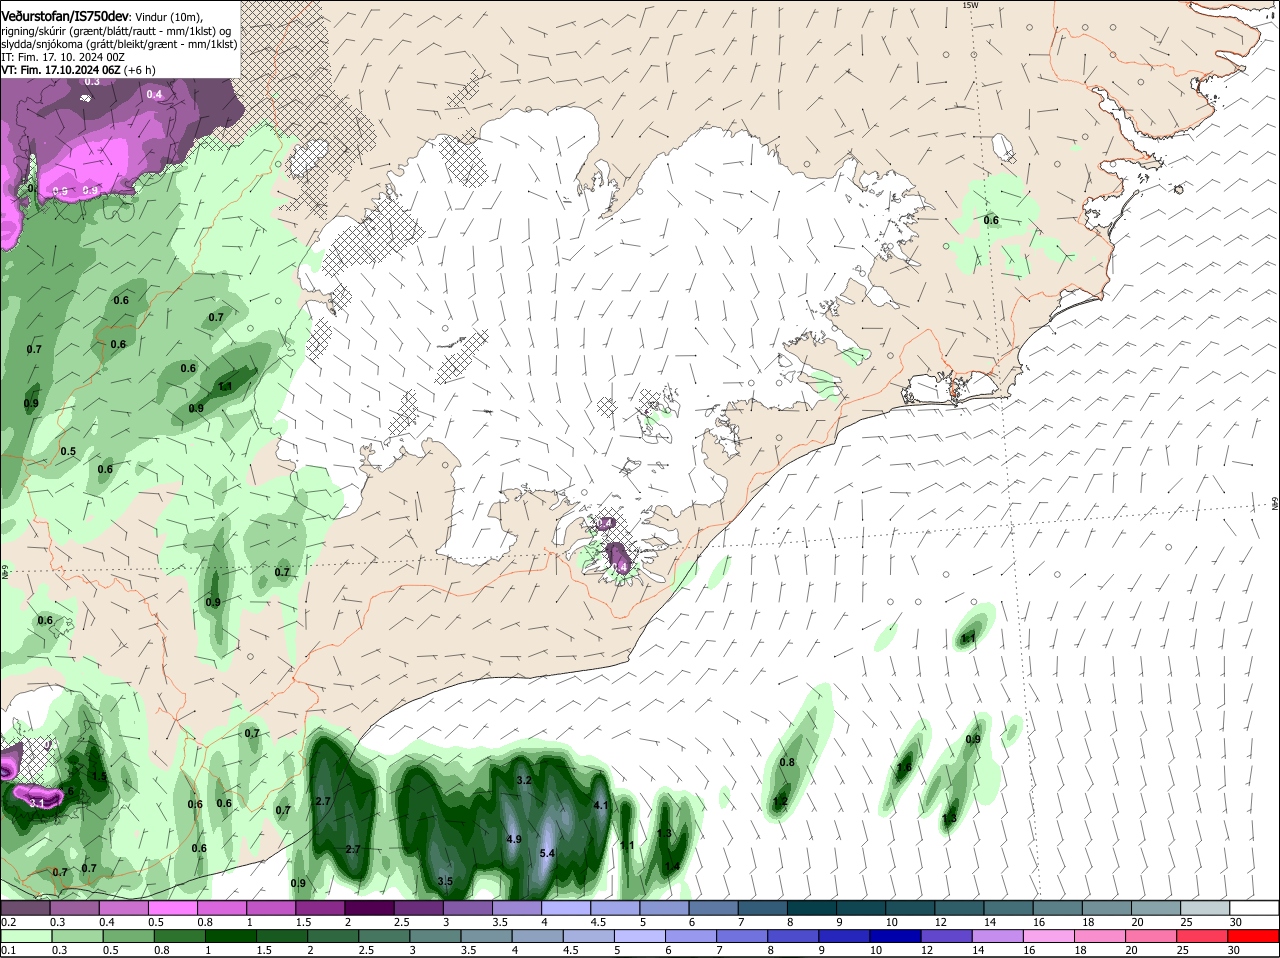Pick the darkest green 1–1.5 rain legend swatch

tap(229, 935)
